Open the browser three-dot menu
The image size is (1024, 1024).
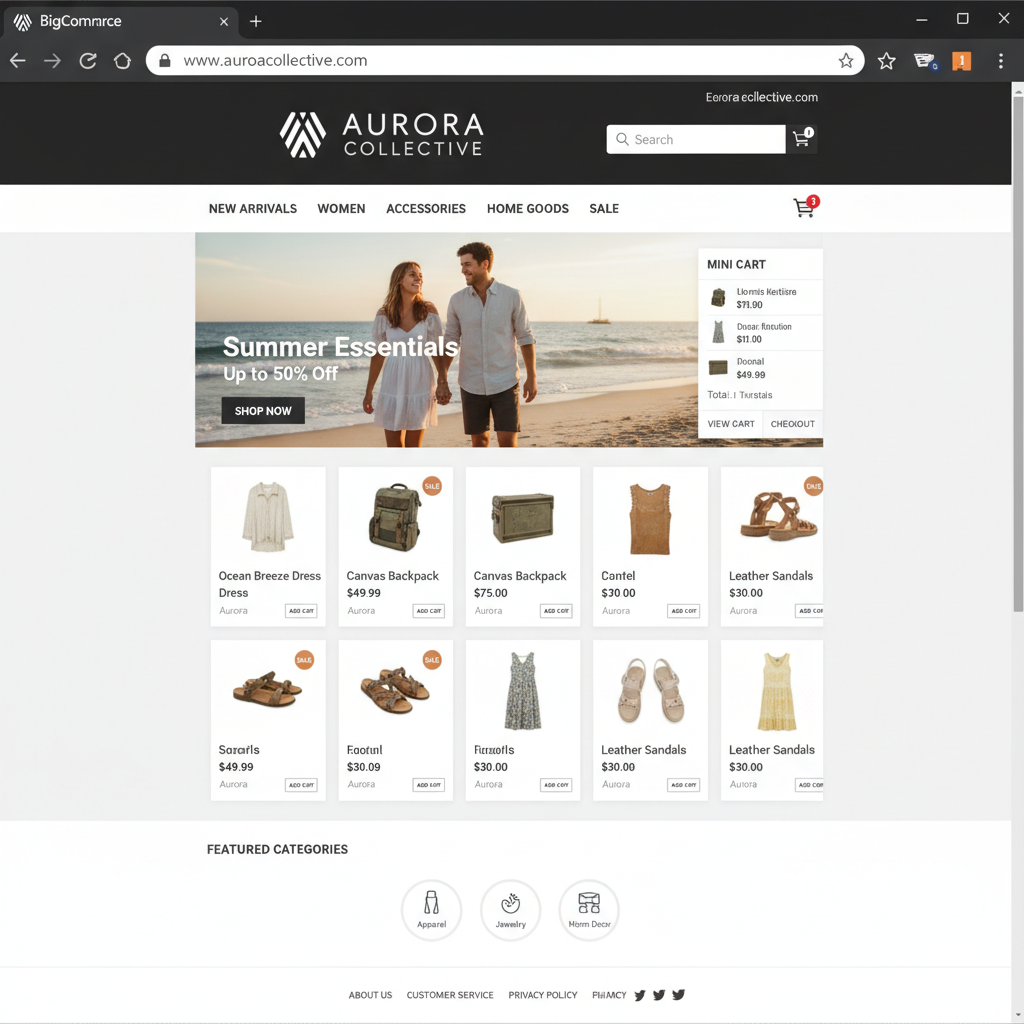(x=1000, y=61)
